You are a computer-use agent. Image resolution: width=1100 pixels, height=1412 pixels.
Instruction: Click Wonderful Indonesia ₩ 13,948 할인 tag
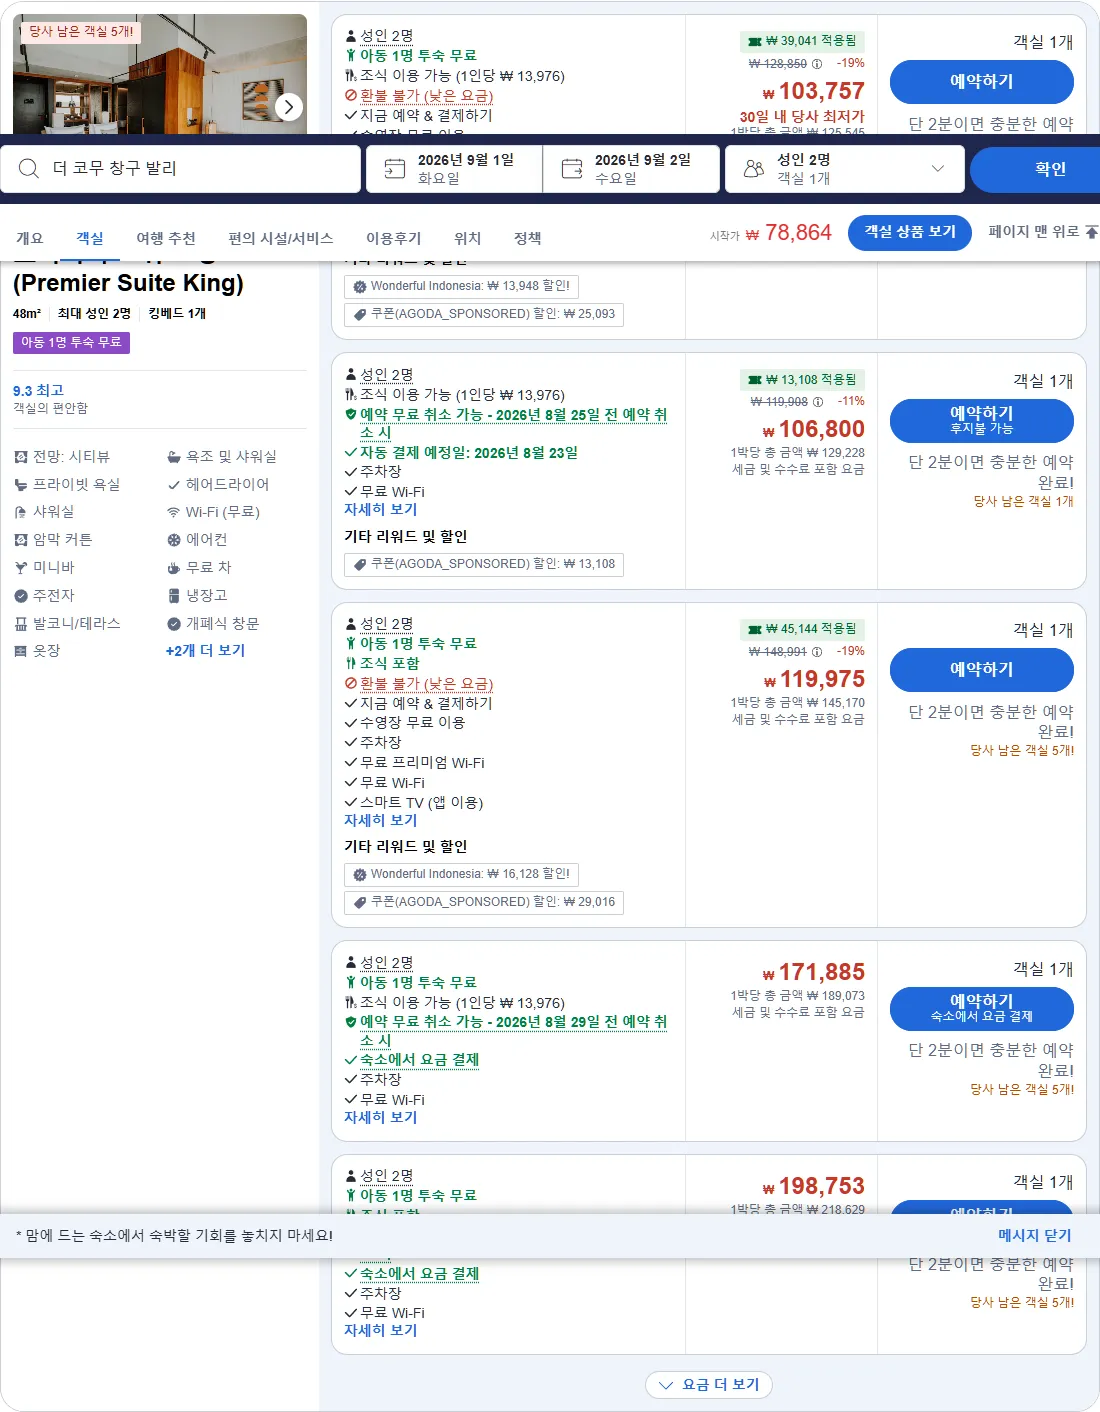(461, 286)
